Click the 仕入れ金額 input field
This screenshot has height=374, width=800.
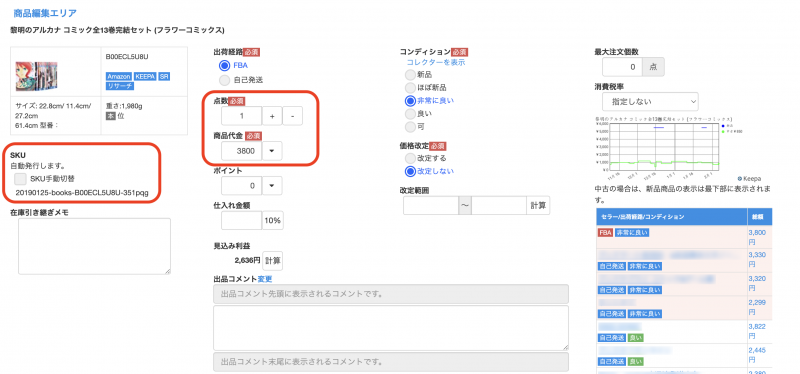click(241, 220)
